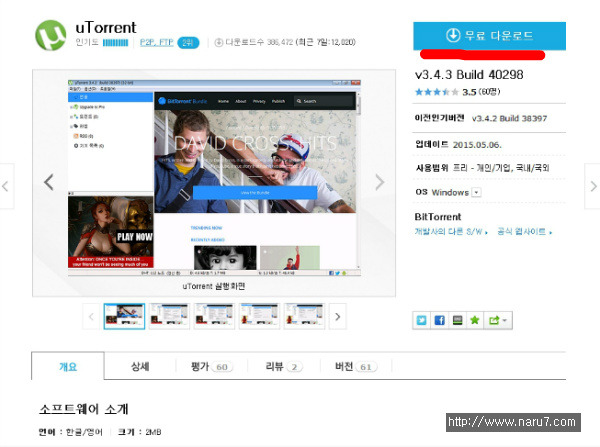Show next screenshot in the gallery
Image resolution: width=600 pixels, height=447 pixels.
tap(379, 182)
